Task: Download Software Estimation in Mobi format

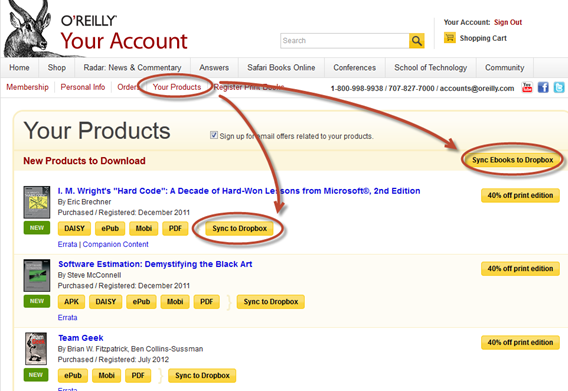Action: point(175,301)
